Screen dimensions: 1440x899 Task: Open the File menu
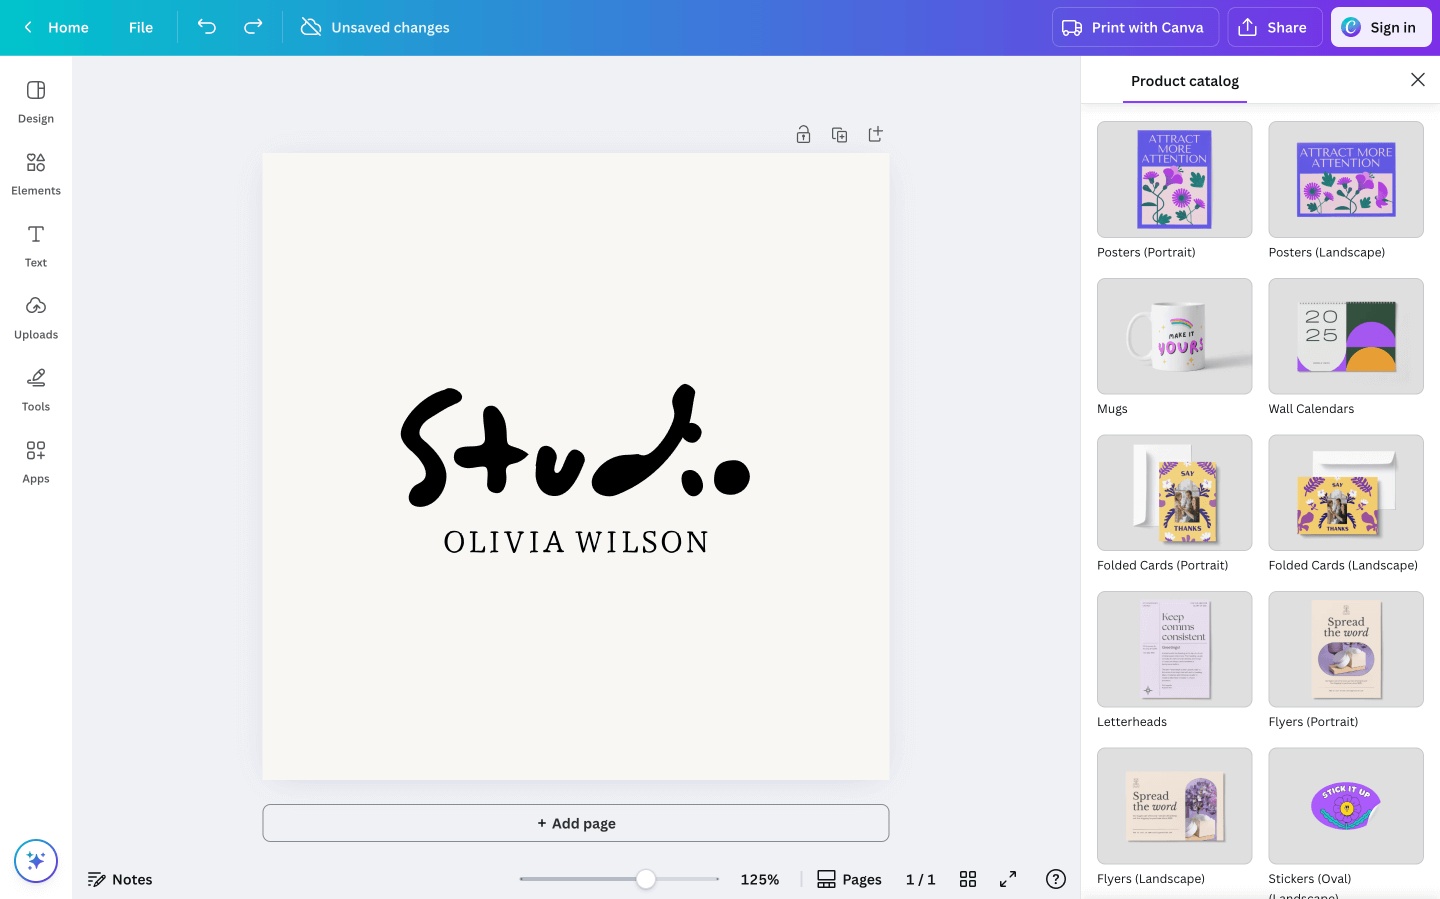[140, 27]
